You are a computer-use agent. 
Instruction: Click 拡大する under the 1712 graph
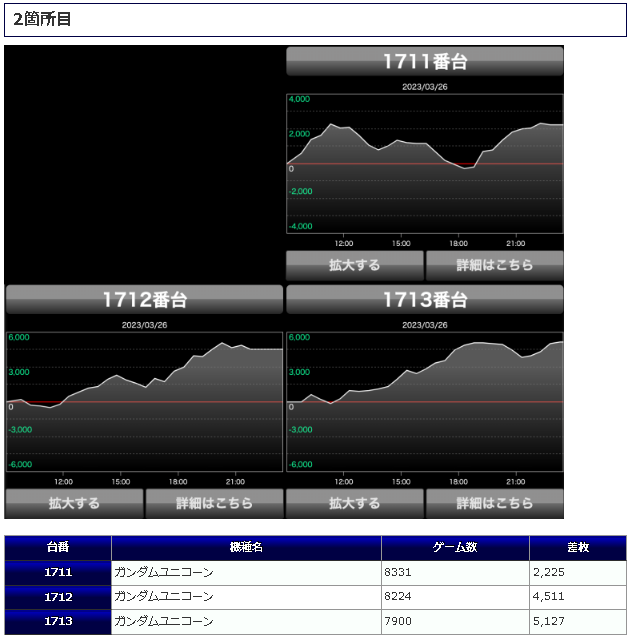click(x=75, y=503)
